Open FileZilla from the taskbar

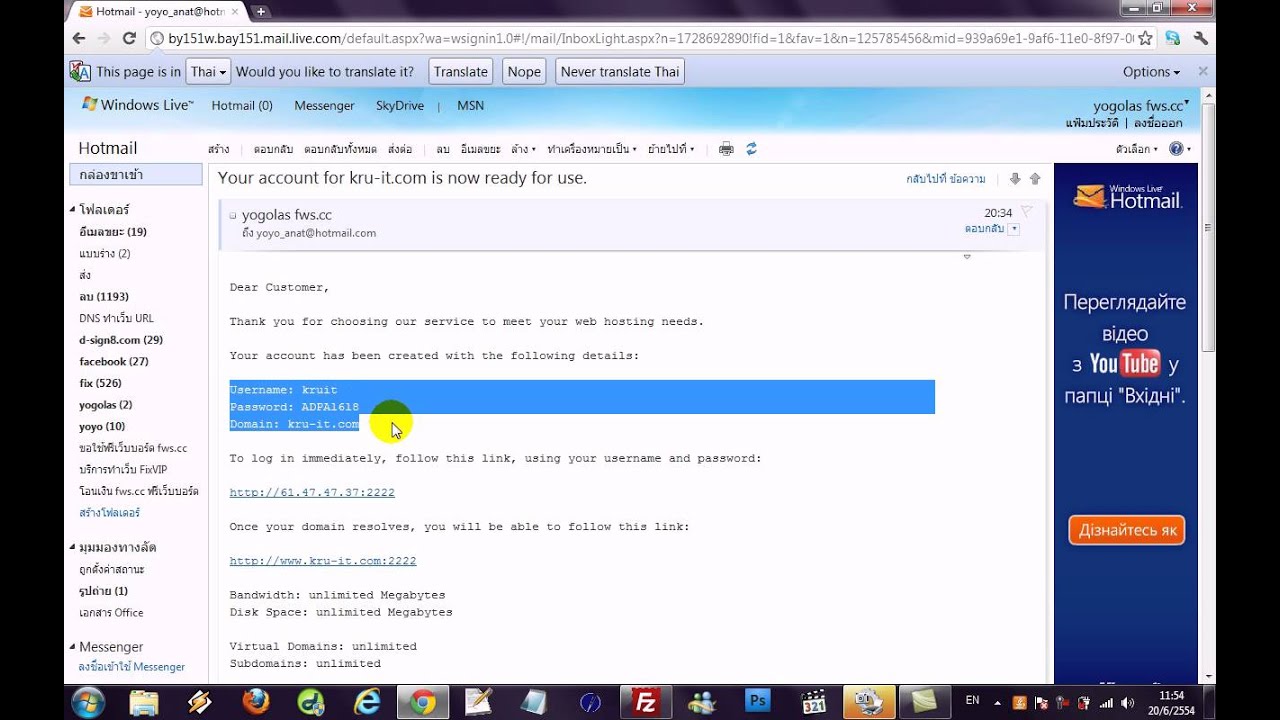click(x=647, y=702)
